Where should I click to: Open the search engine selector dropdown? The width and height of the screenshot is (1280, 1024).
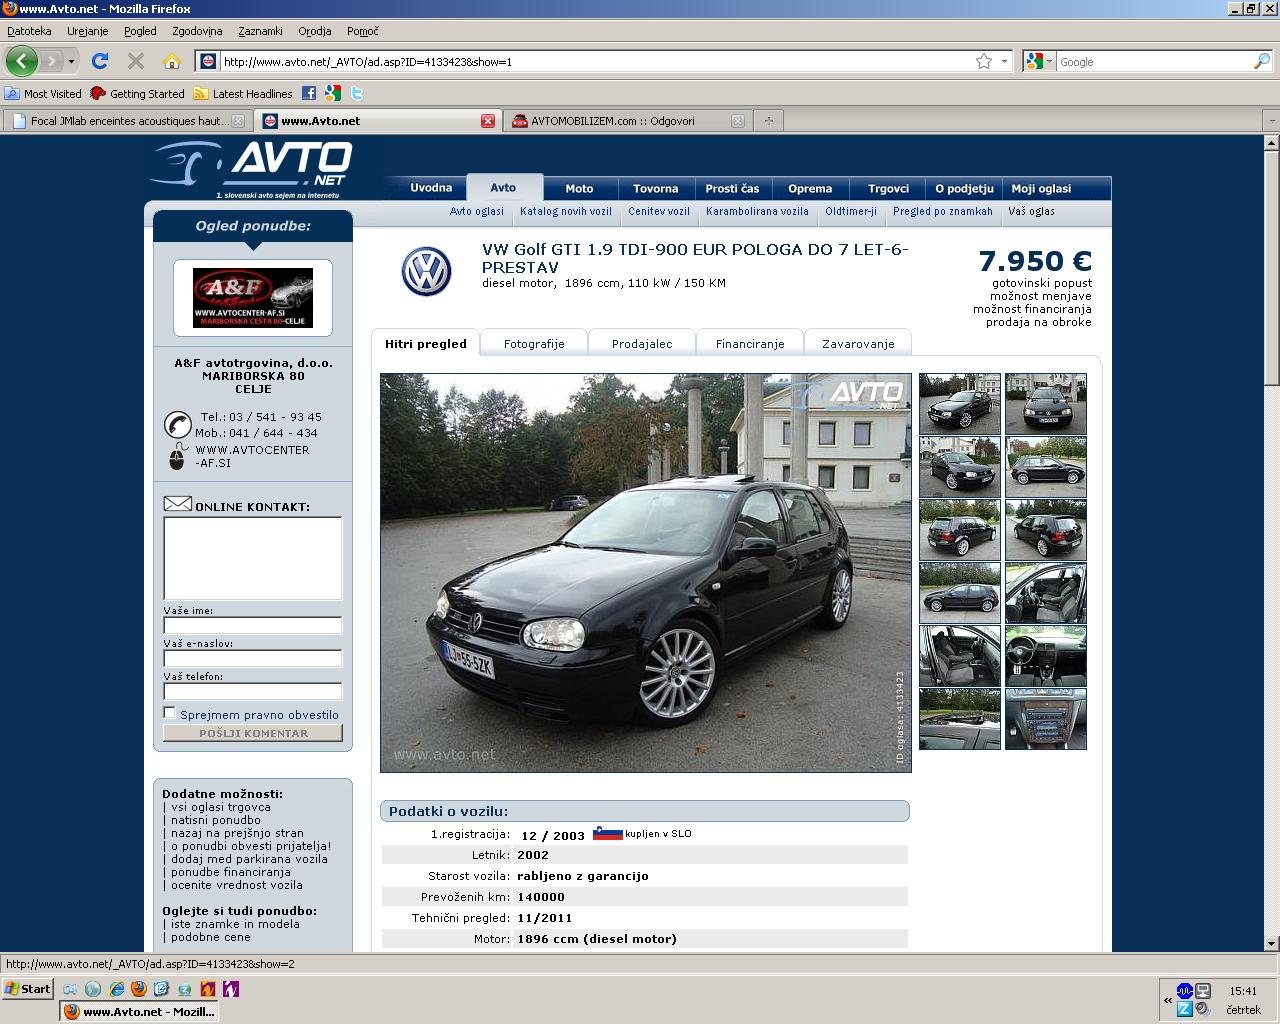[x=1040, y=61]
